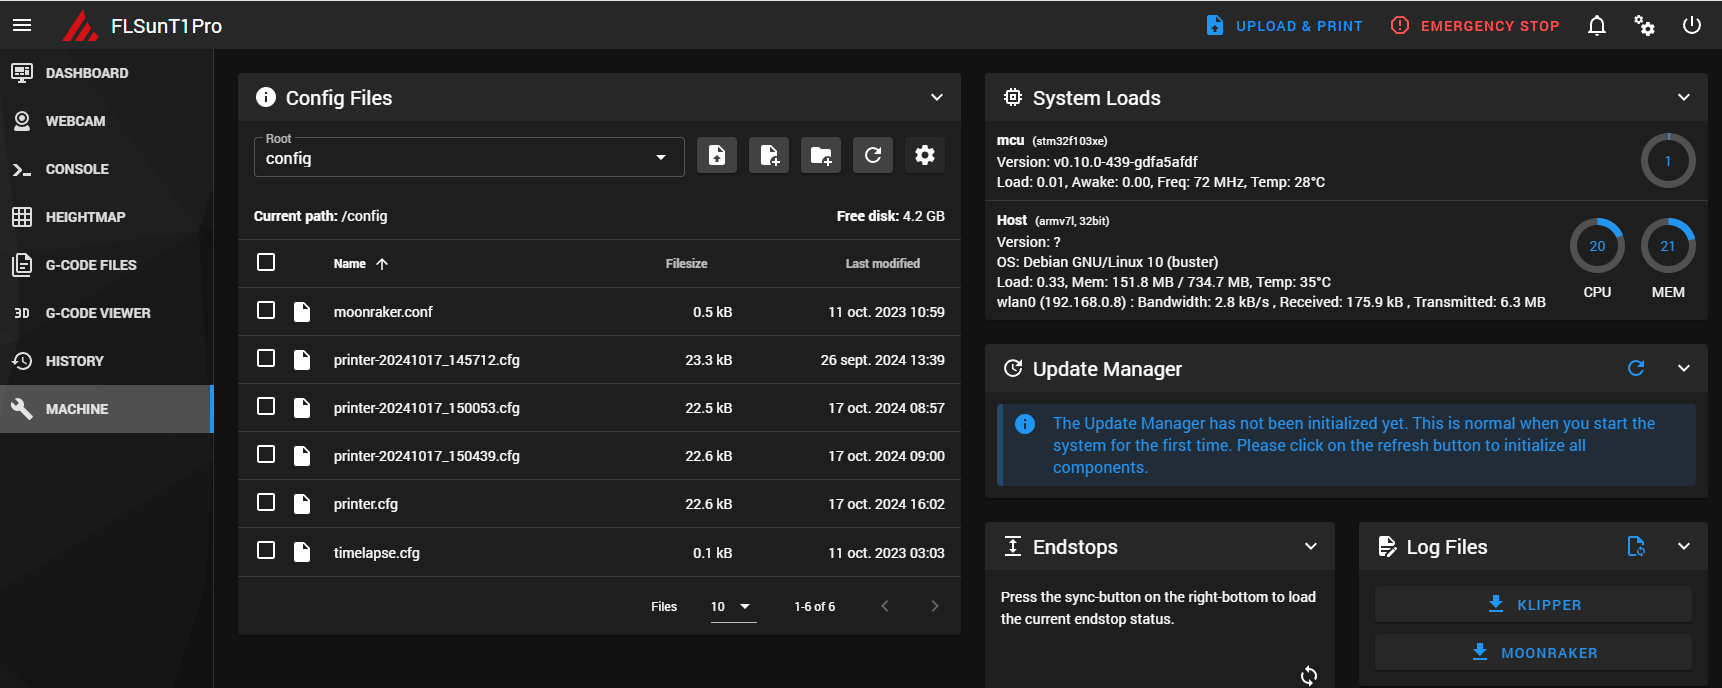Click the power menu icon
1722x688 pixels.
coord(1692,26)
